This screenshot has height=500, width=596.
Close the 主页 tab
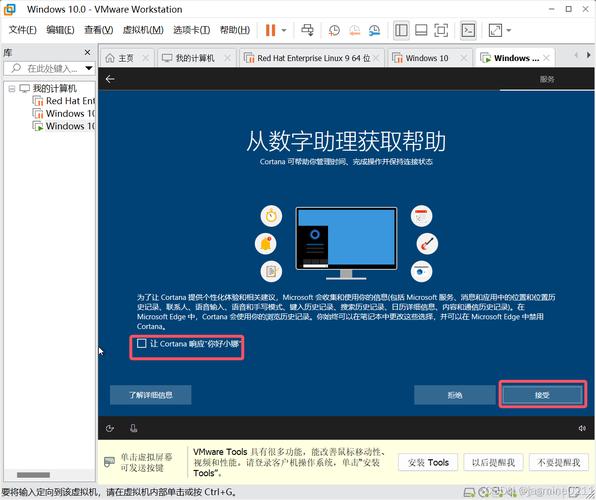coord(146,58)
